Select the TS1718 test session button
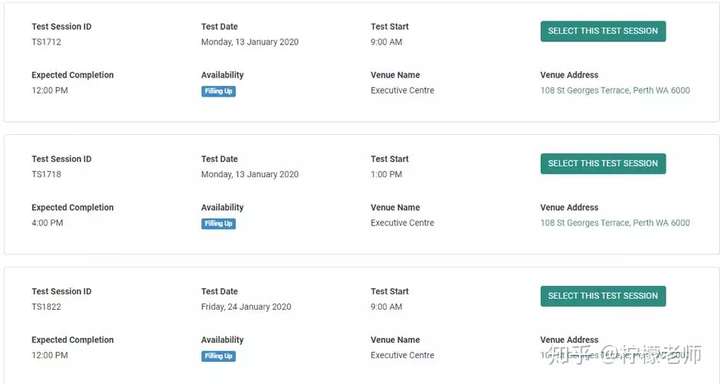The width and height of the screenshot is (720, 384). [x=603, y=164]
